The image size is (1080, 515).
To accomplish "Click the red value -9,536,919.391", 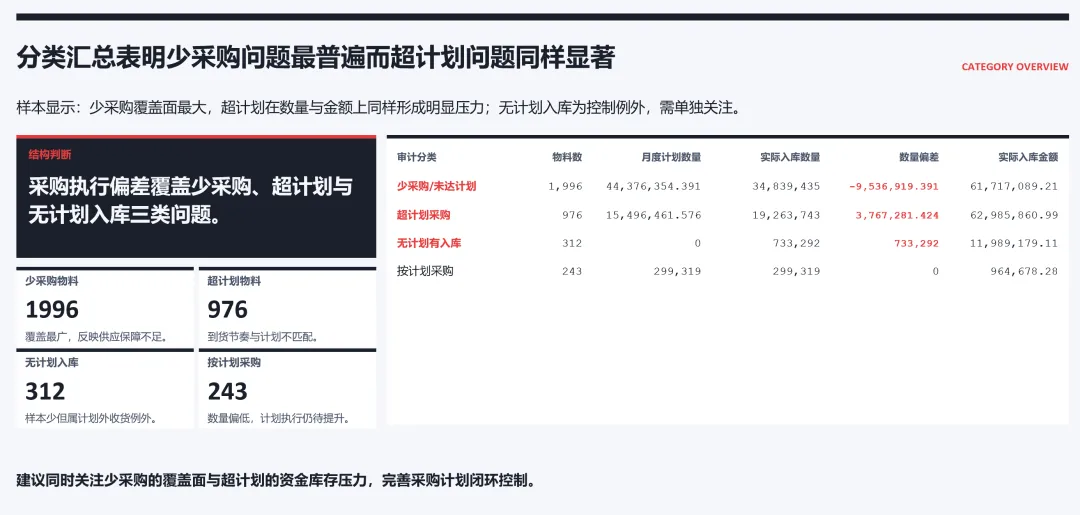I will pos(894,187).
